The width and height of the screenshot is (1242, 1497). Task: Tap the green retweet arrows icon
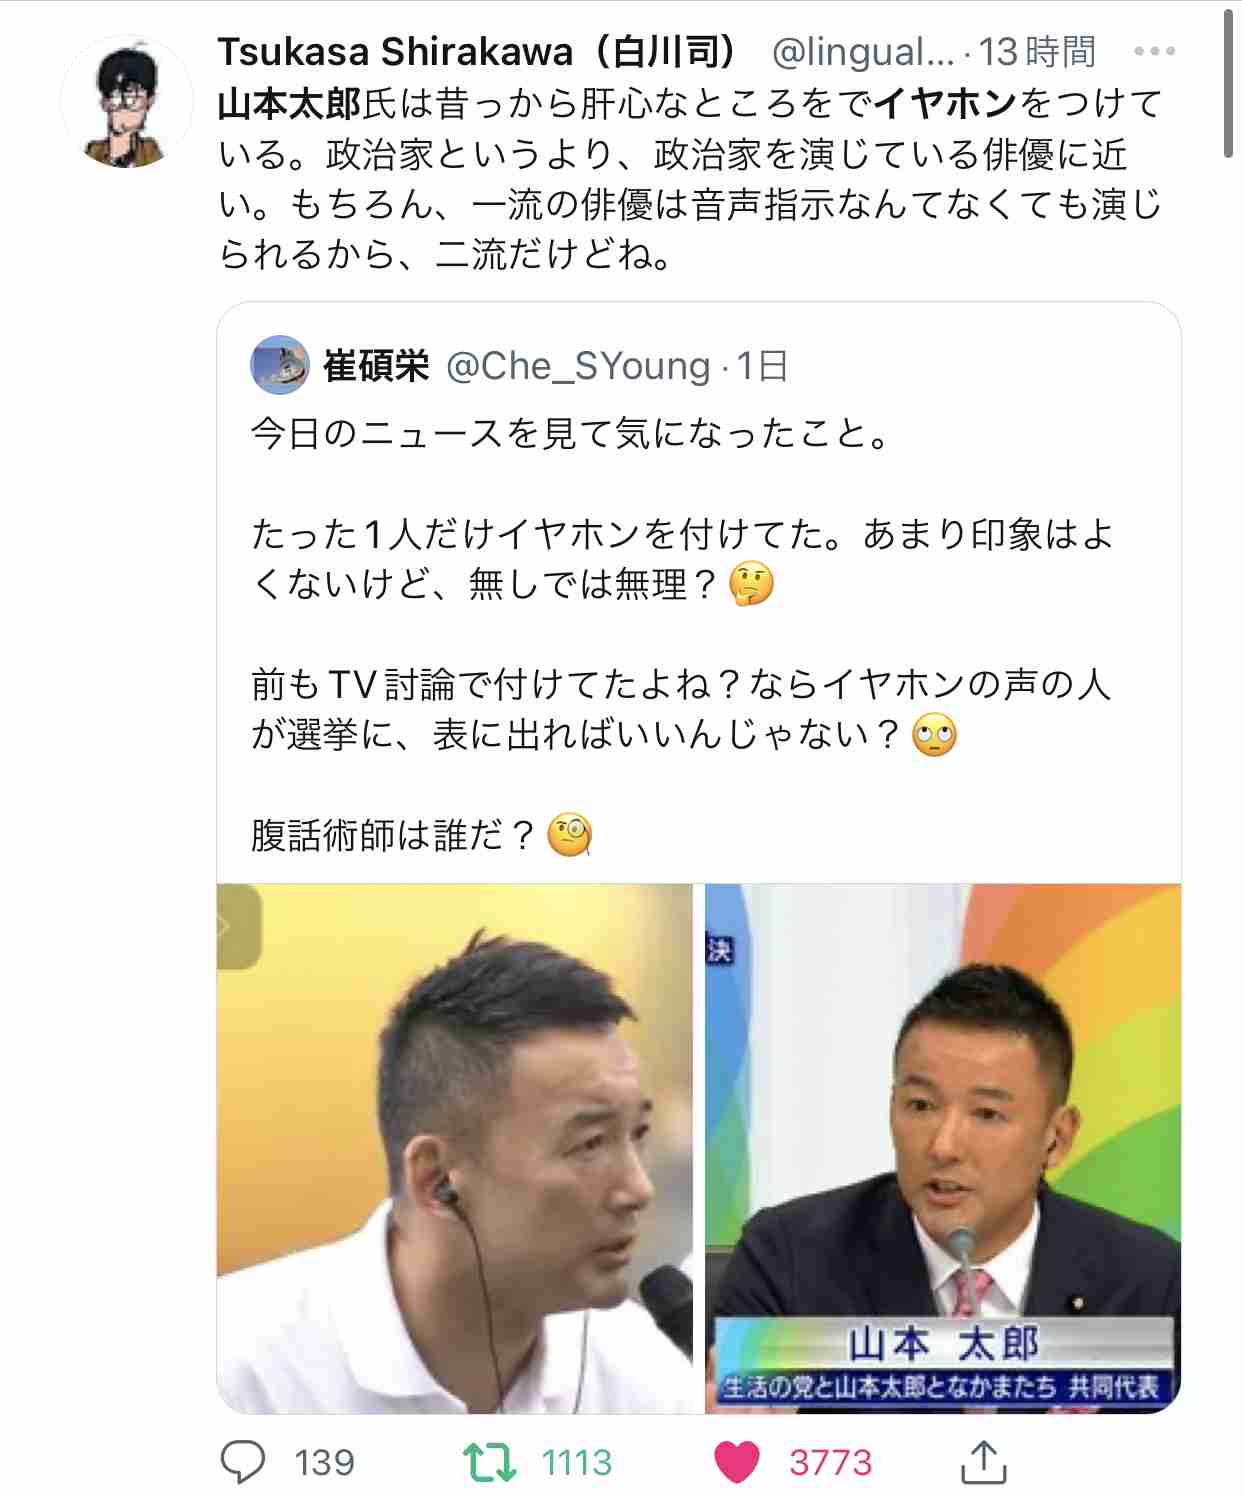click(x=489, y=1462)
